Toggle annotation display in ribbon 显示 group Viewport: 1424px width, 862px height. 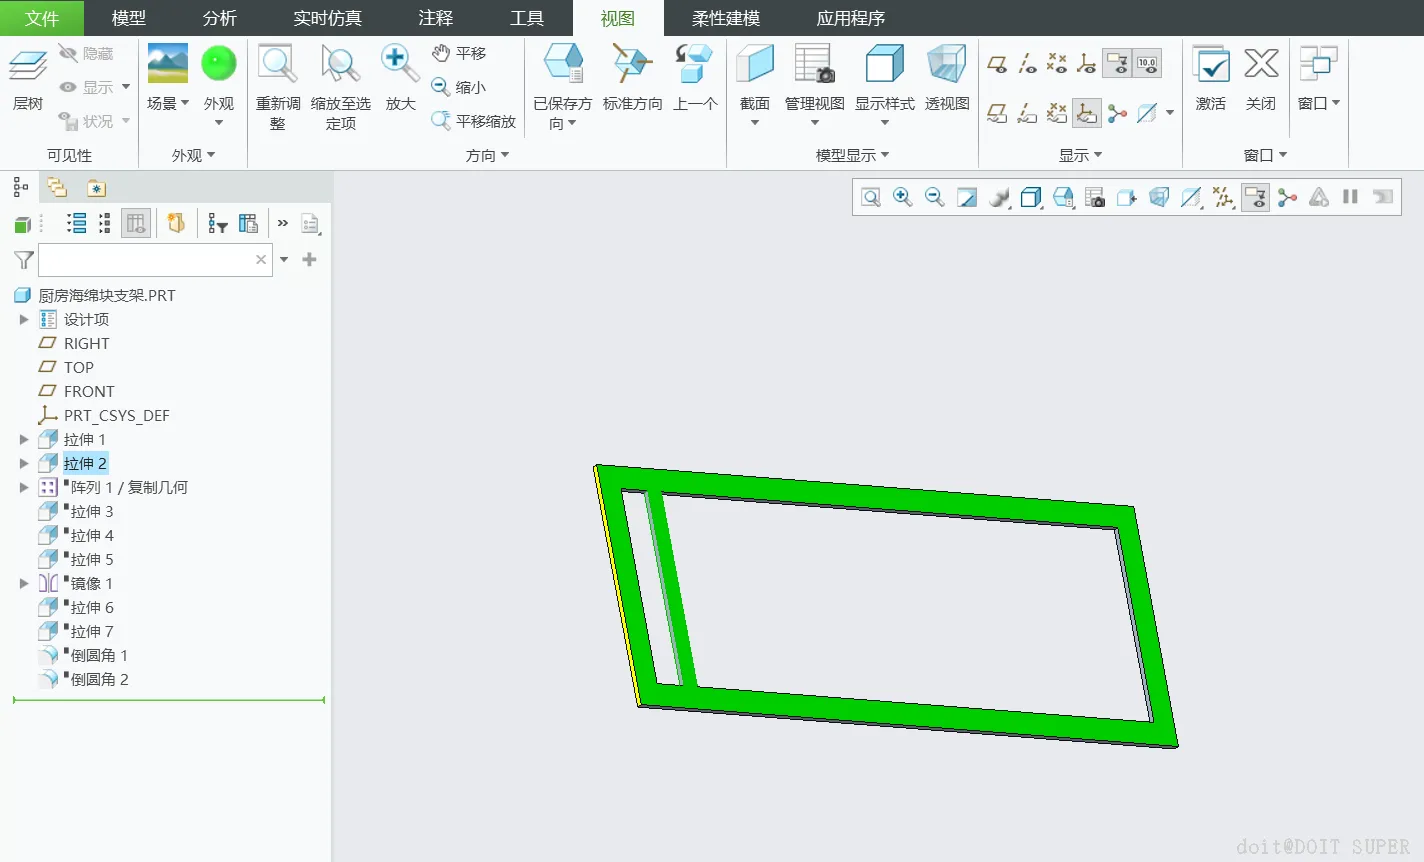tap(1117, 64)
